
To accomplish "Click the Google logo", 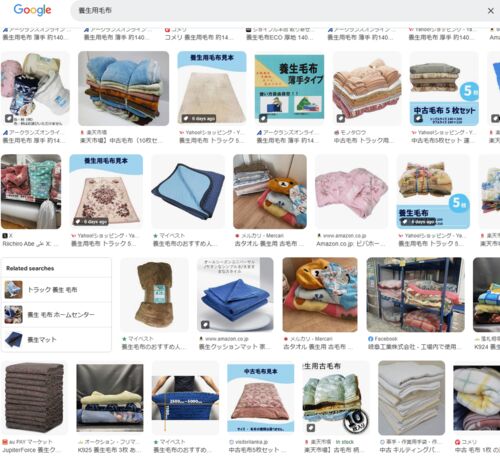I will [32, 10].
